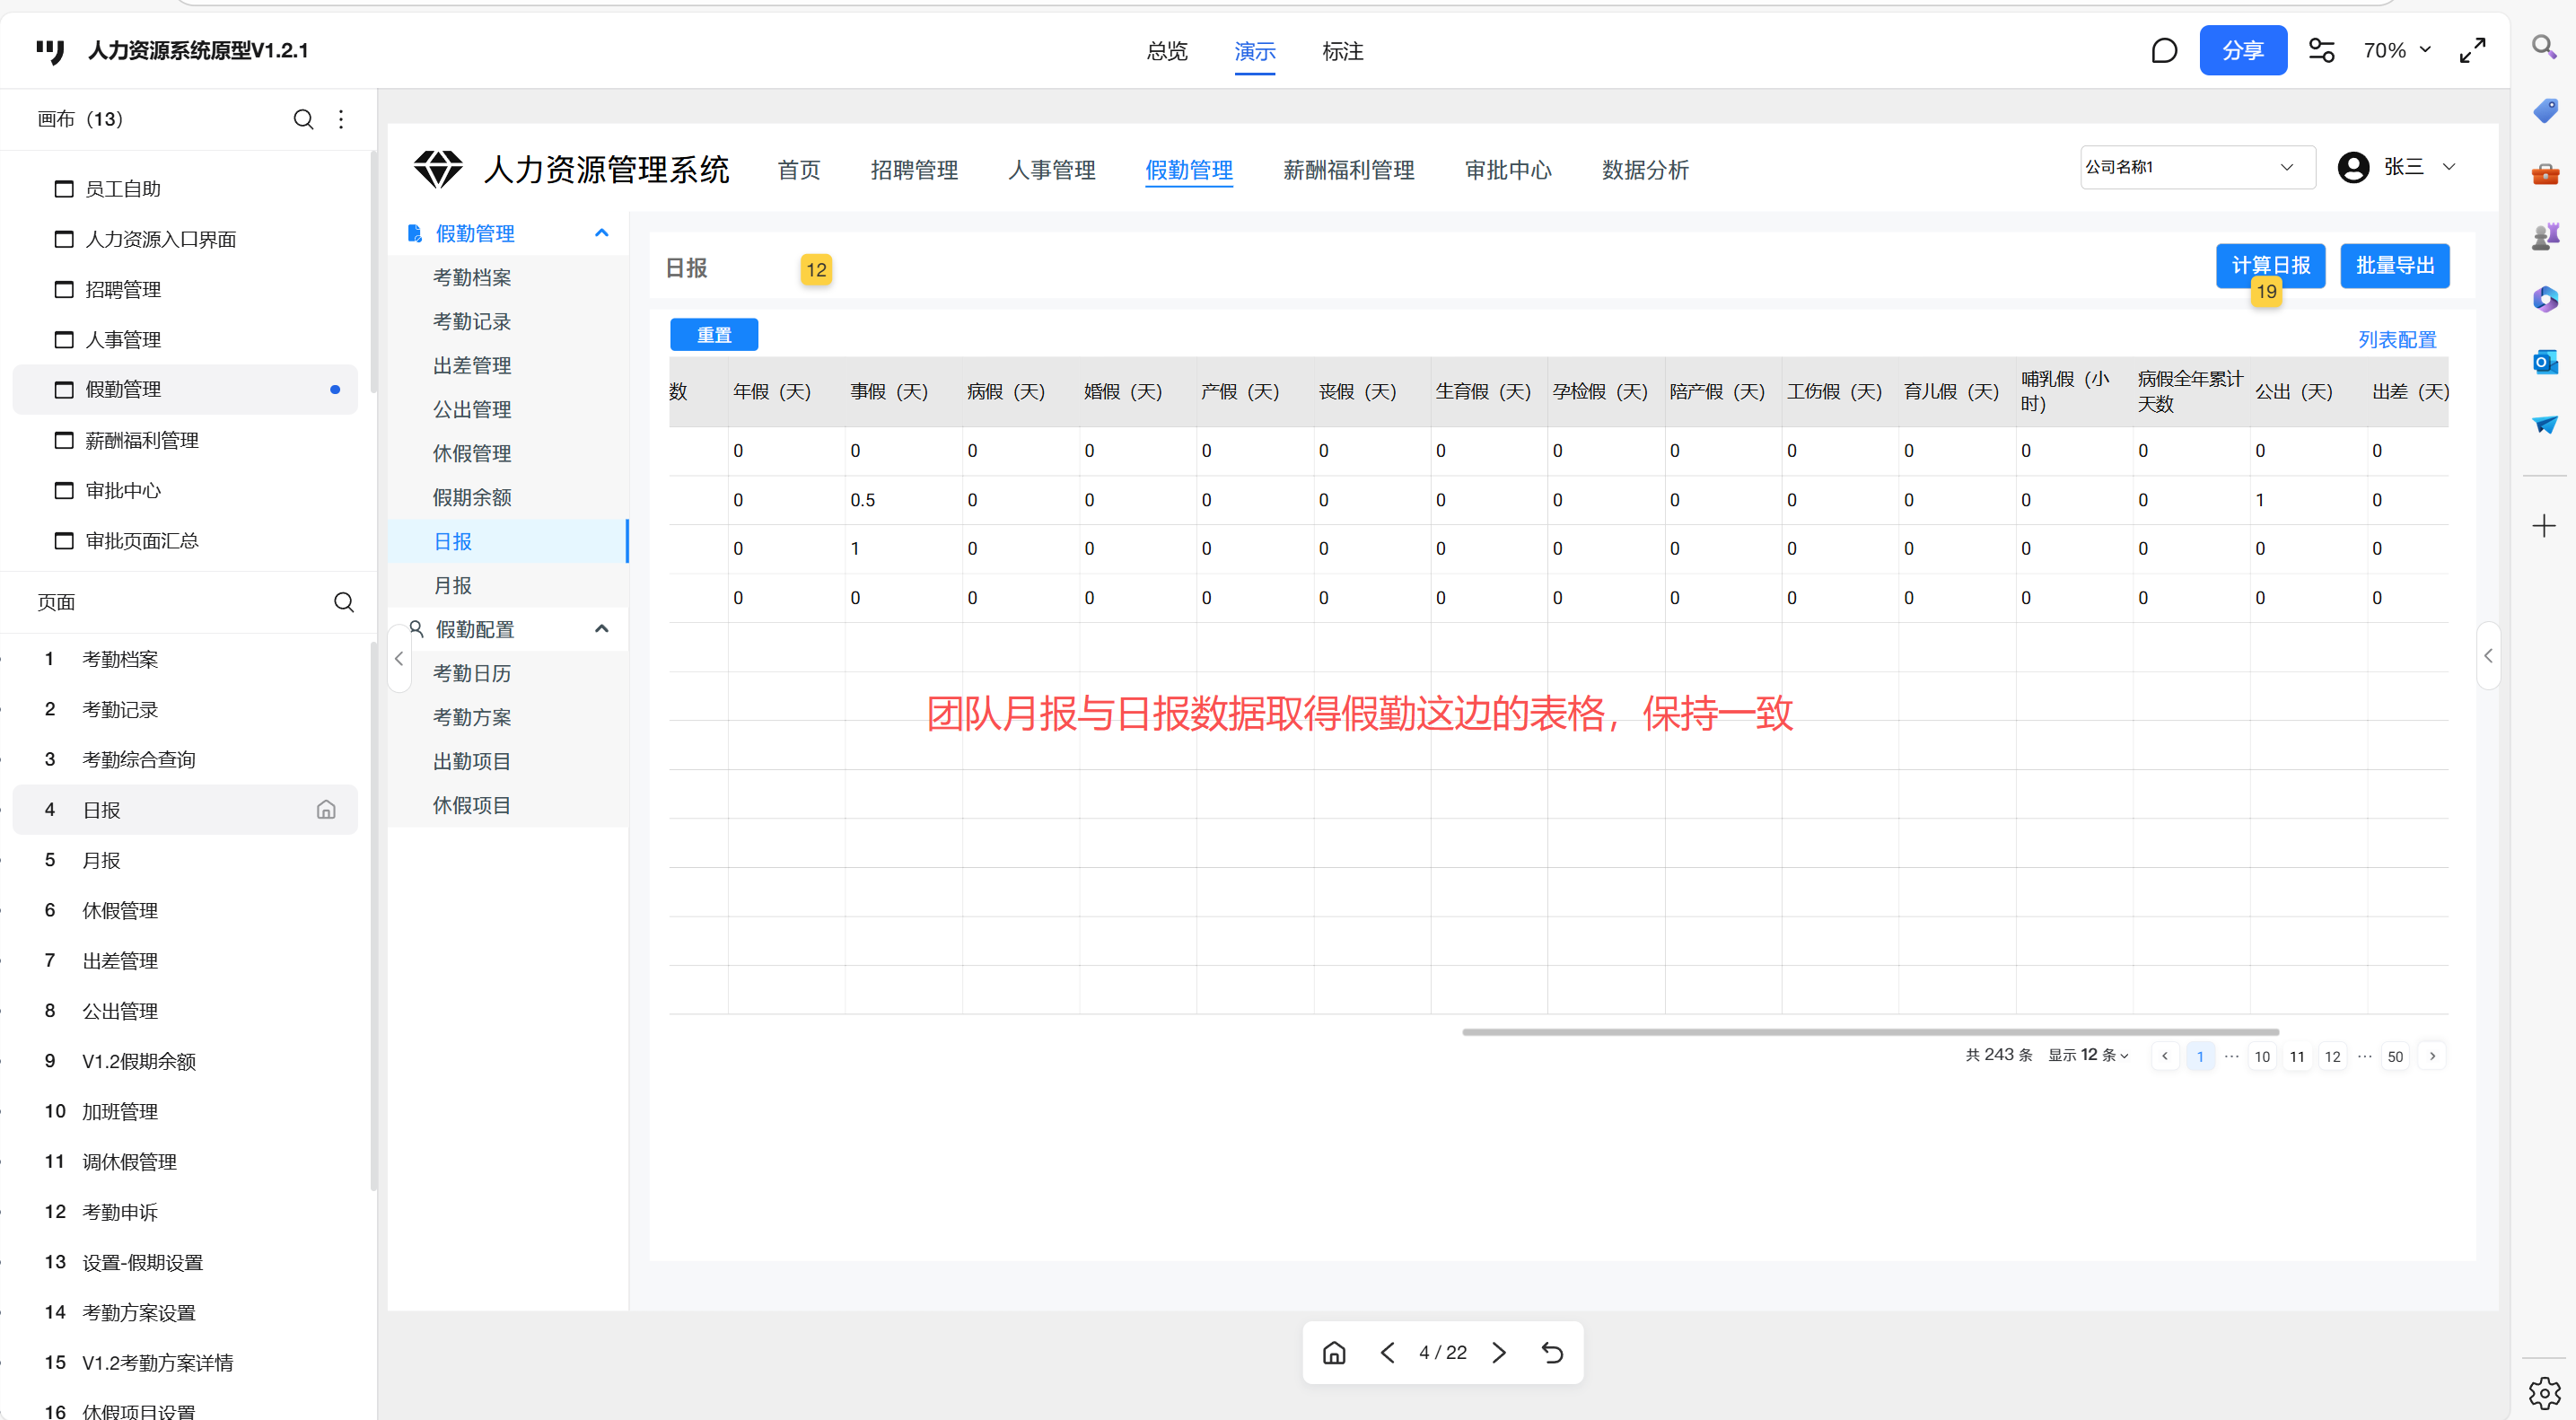The width and height of the screenshot is (2576, 1420).
Task: Click the reset undo arrow in playback bar
Action: coord(1552,1353)
